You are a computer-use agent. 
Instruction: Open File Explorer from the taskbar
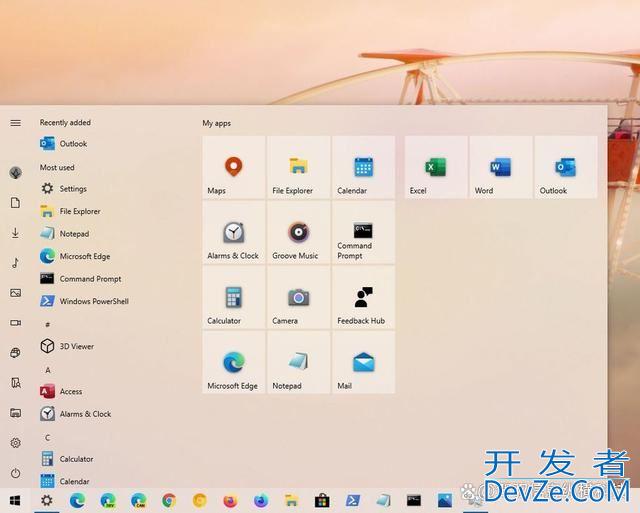[x=291, y=500]
